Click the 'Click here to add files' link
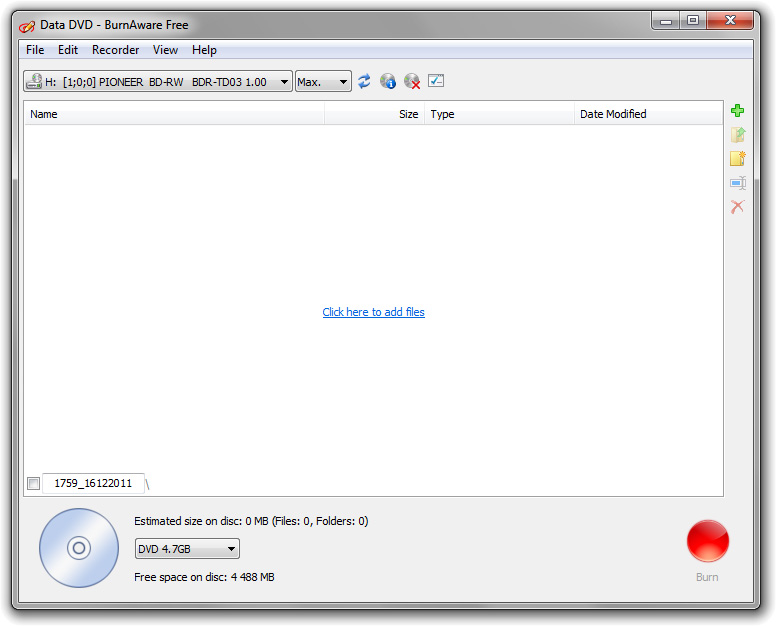 [374, 312]
